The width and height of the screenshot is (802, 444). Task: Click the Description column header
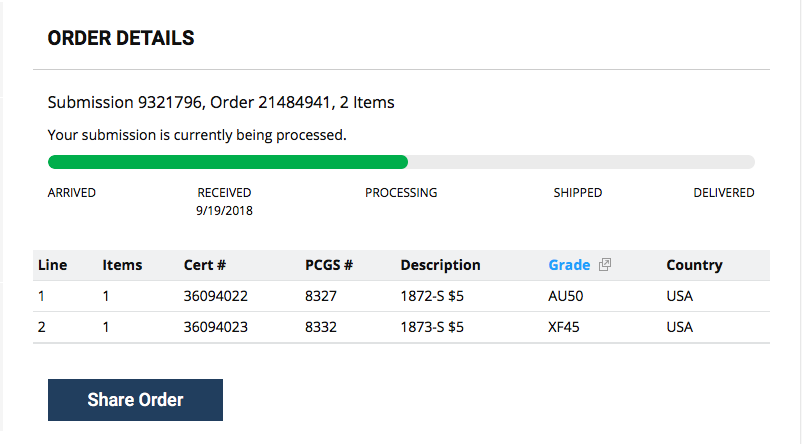[x=440, y=265]
